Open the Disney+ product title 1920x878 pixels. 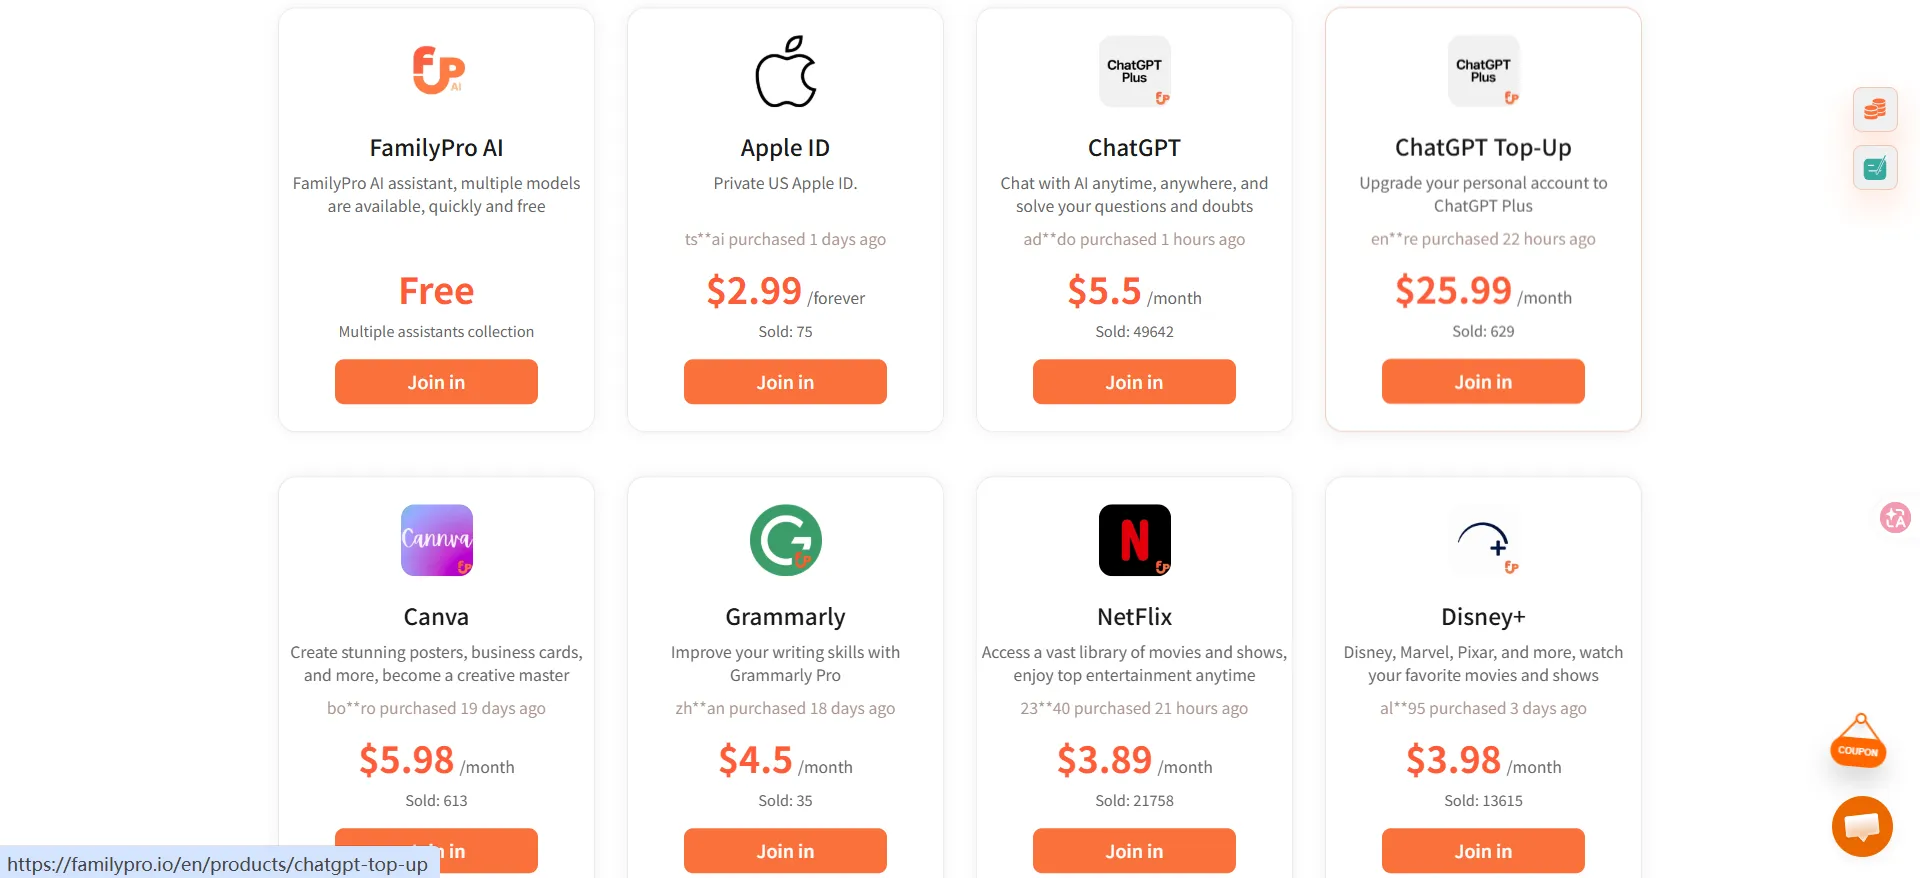click(x=1483, y=617)
